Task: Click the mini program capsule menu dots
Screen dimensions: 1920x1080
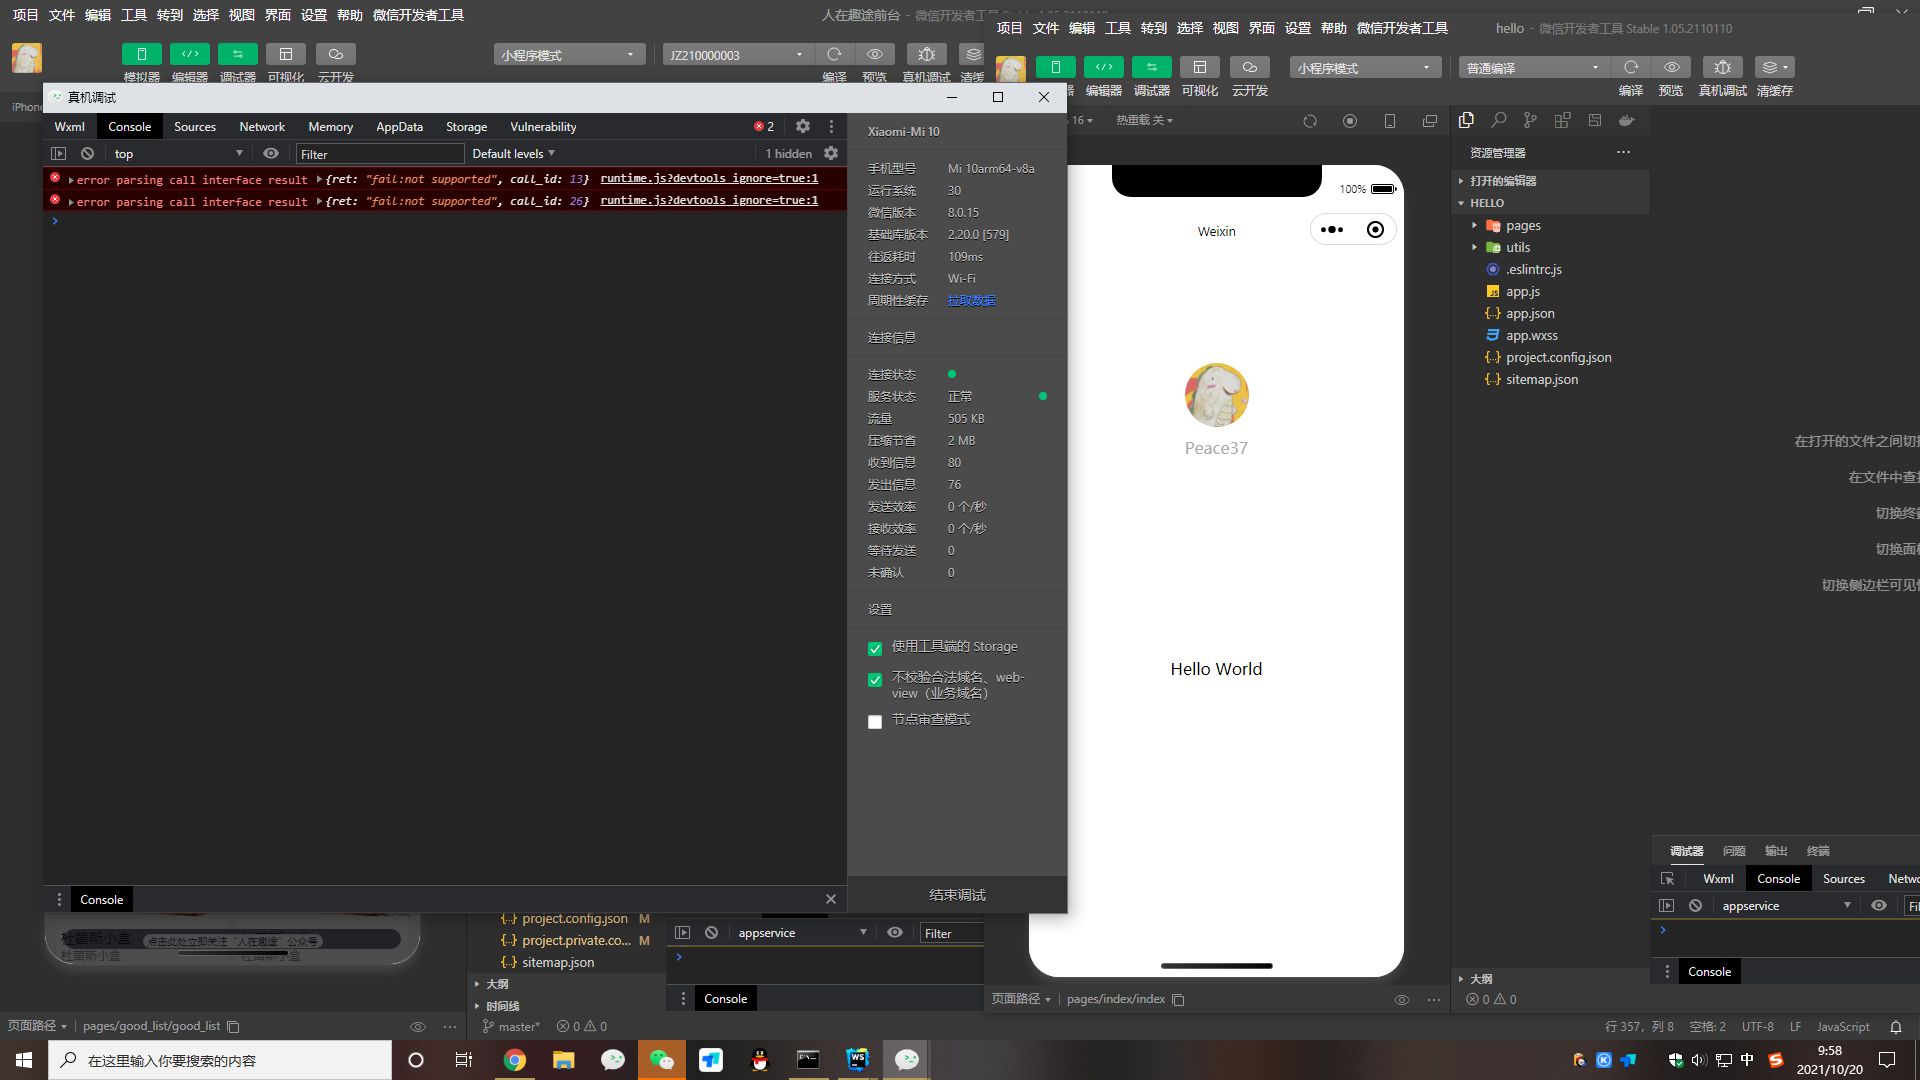Action: [1332, 230]
